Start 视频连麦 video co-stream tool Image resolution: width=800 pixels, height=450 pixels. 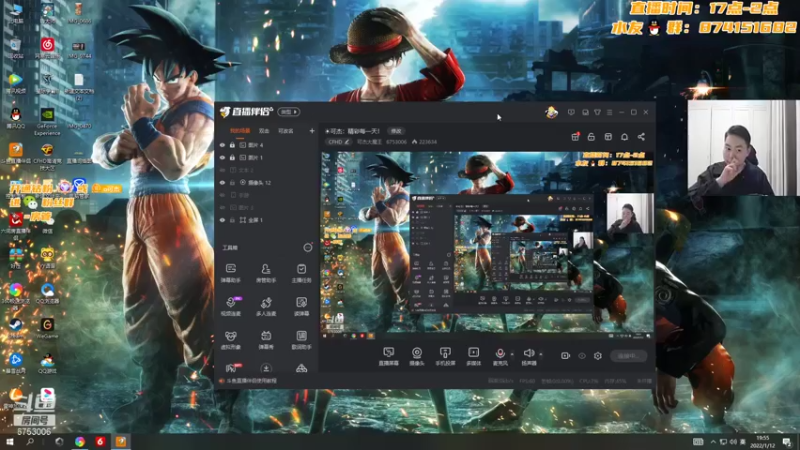[x=231, y=307]
